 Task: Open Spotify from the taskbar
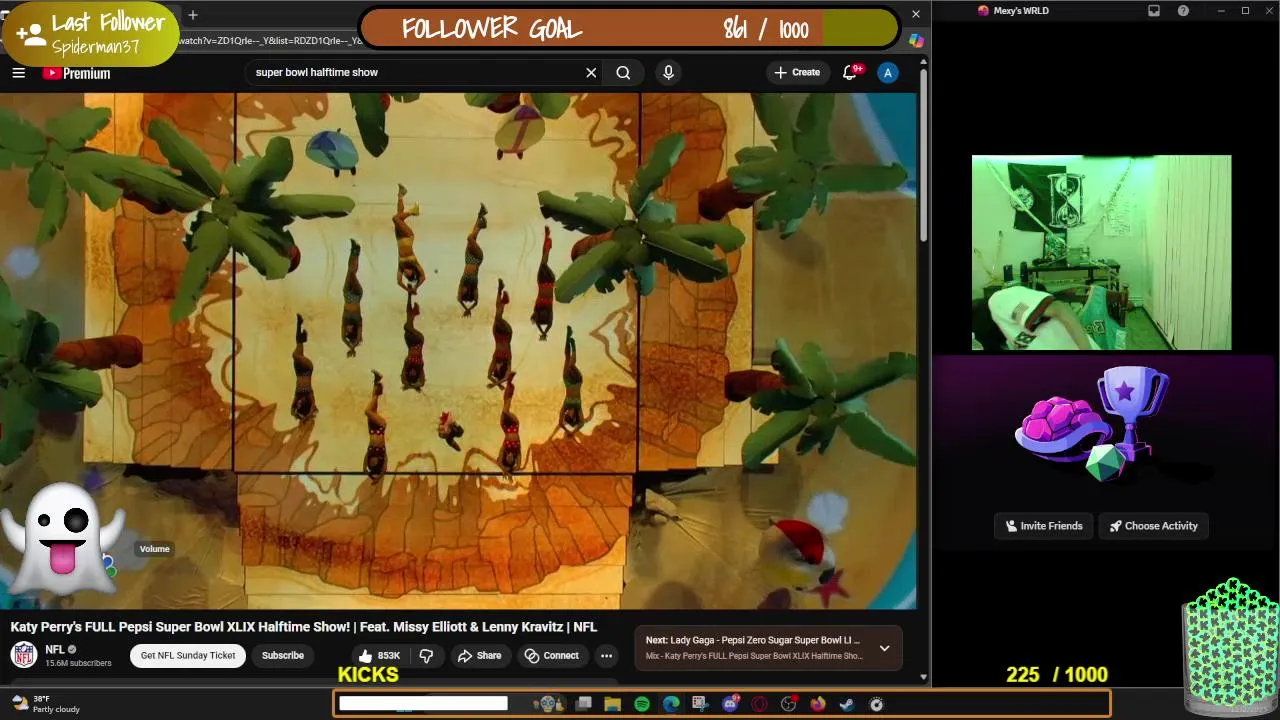coord(642,704)
